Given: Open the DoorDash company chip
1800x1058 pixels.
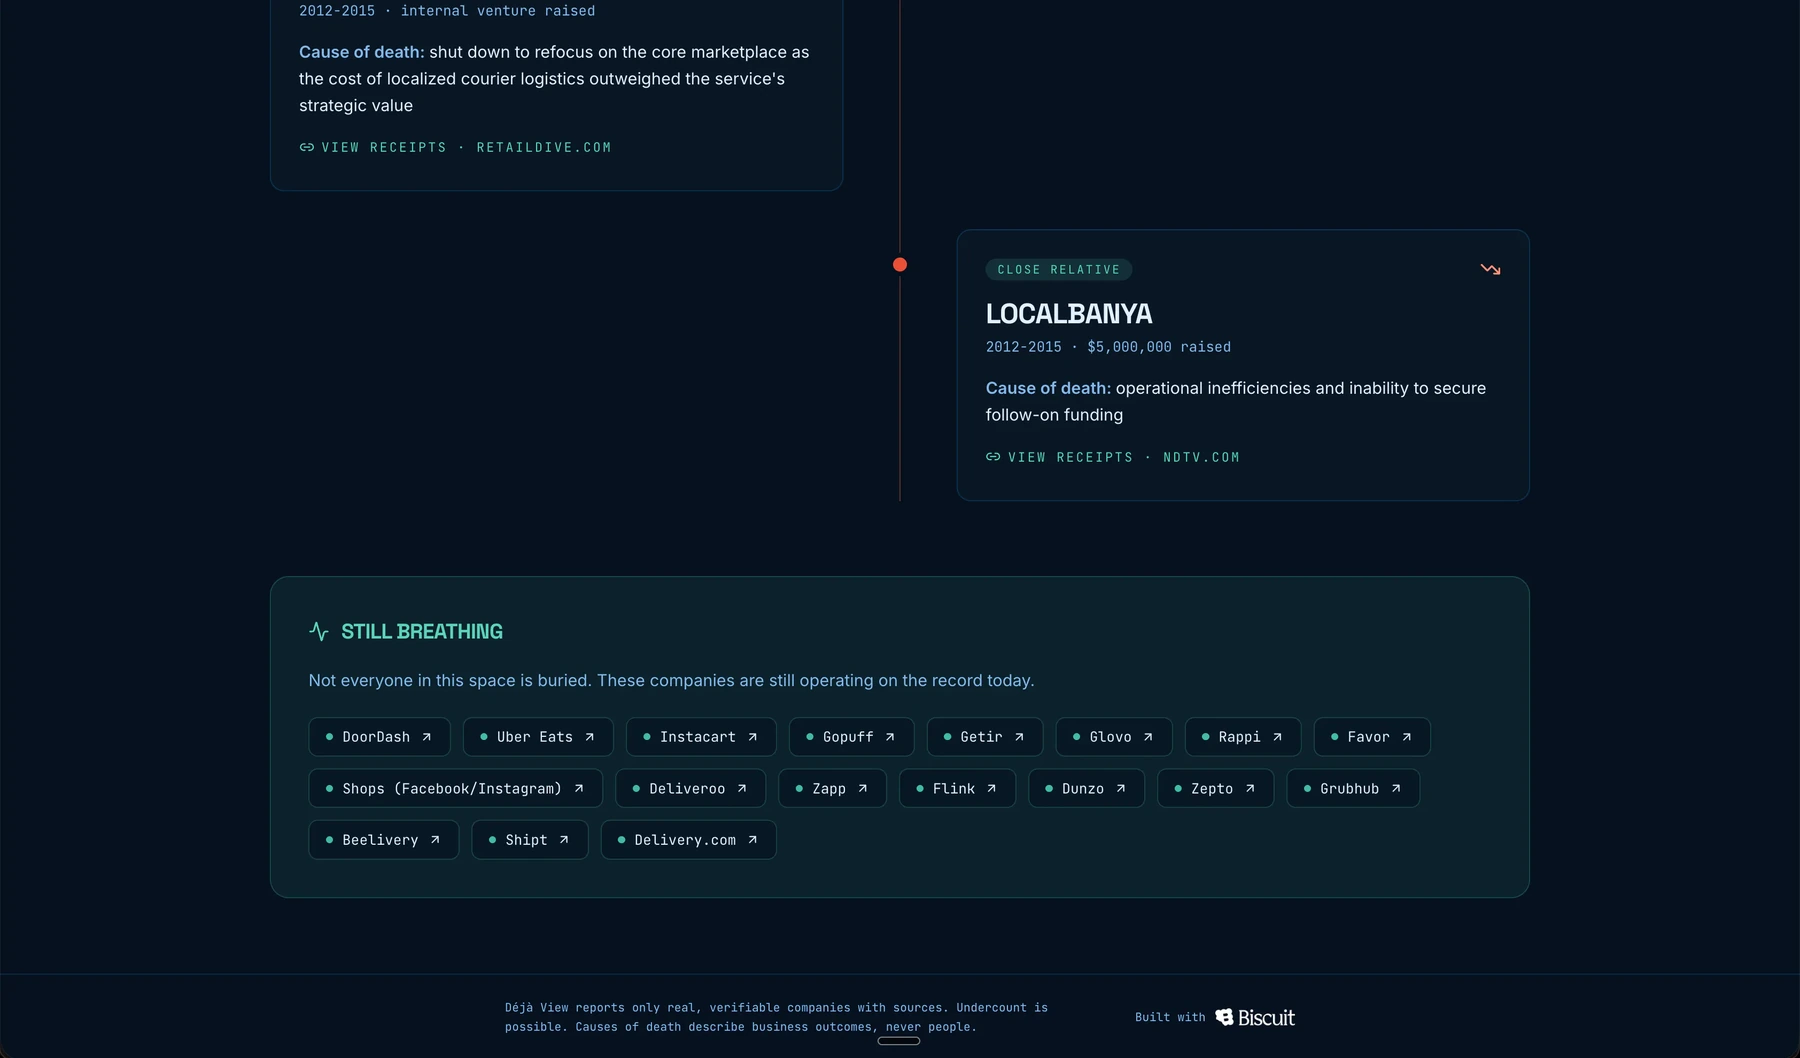Looking at the screenshot, I should (x=379, y=737).
